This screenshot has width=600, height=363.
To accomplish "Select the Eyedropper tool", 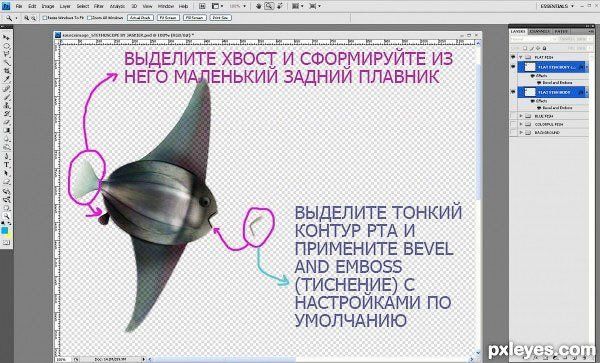I will 7,79.
